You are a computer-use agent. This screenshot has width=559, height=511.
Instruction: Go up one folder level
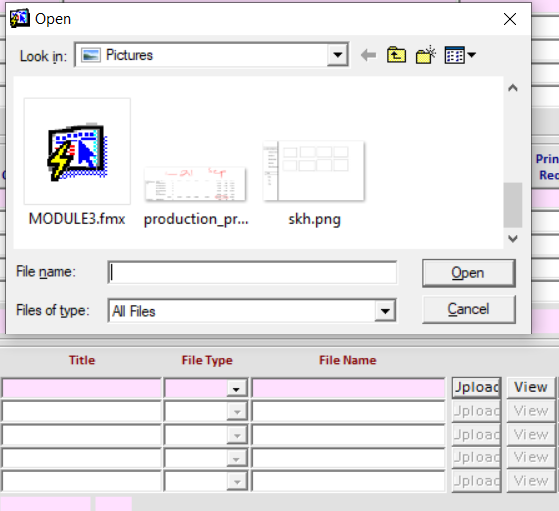pos(396,55)
